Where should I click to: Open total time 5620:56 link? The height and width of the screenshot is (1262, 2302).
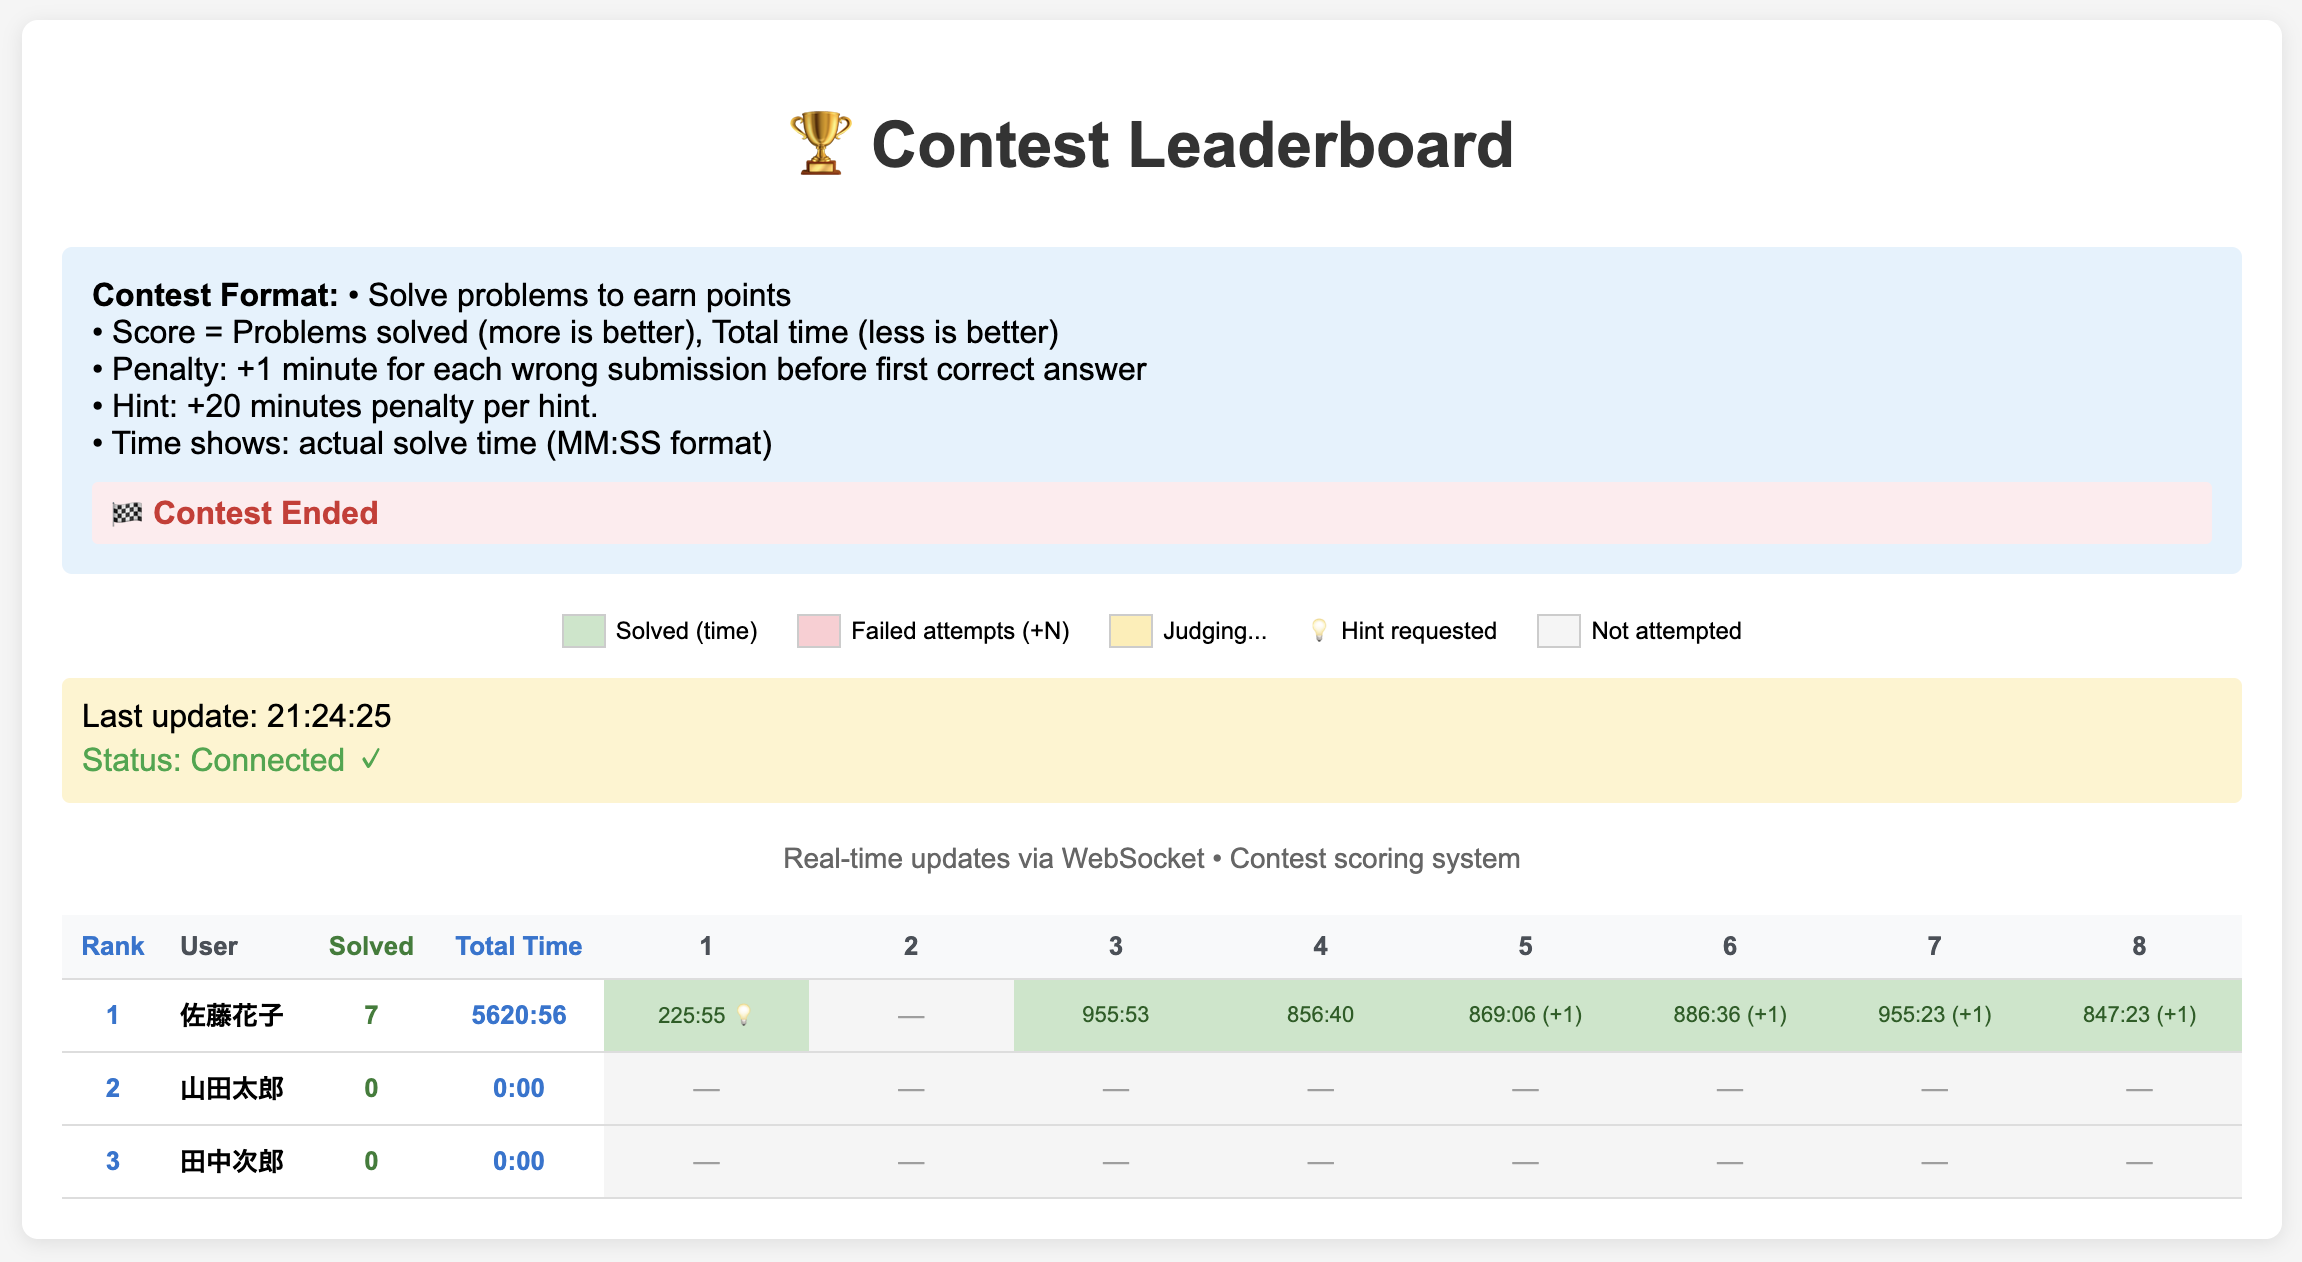[518, 1015]
